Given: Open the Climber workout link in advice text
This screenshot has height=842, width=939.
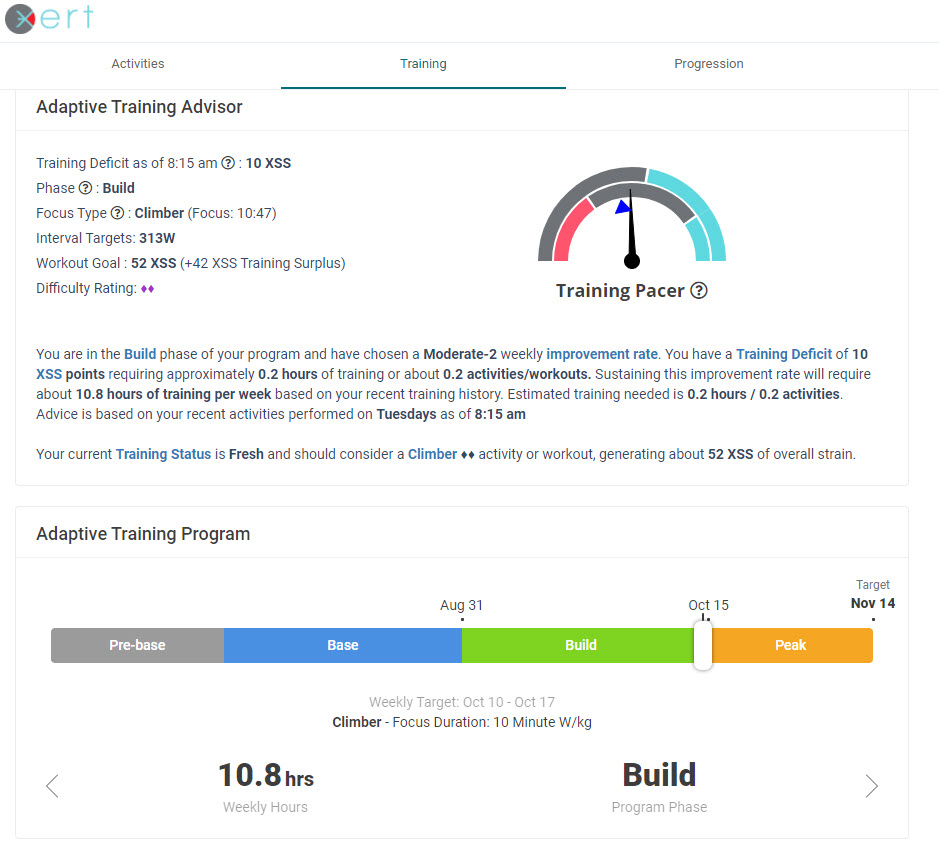Looking at the screenshot, I should [x=432, y=453].
